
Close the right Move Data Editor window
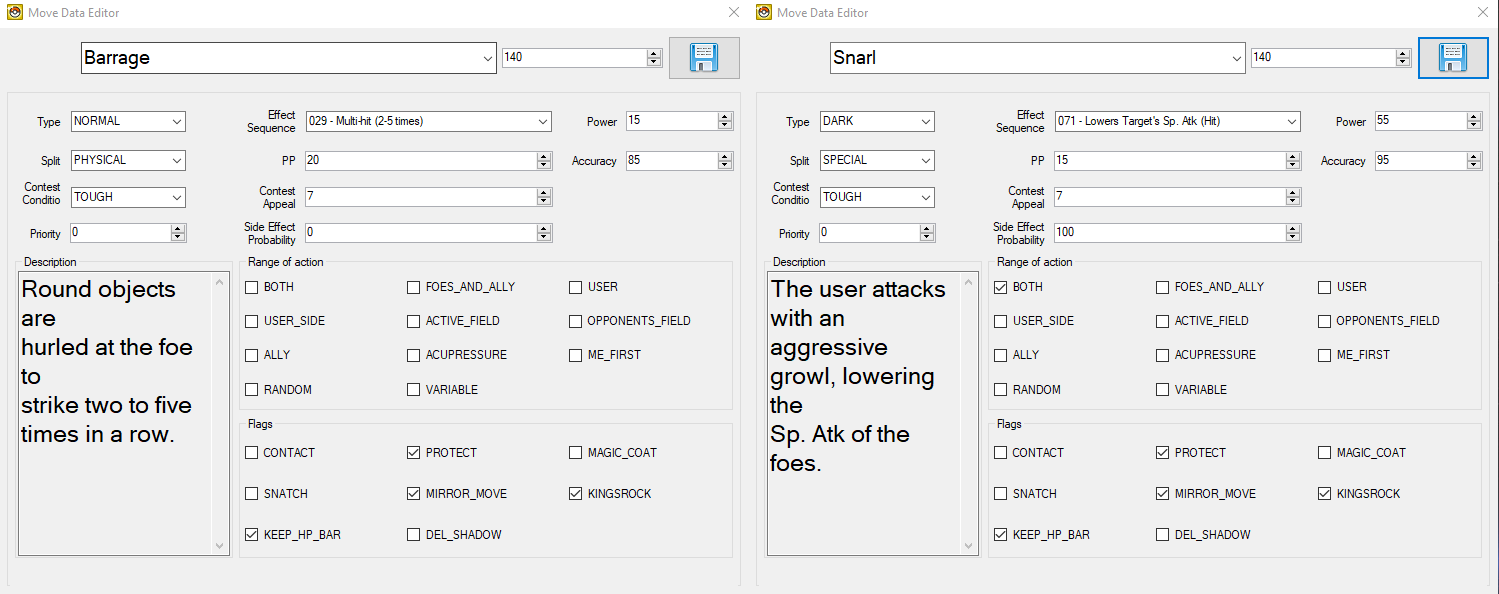[1483, 13]
